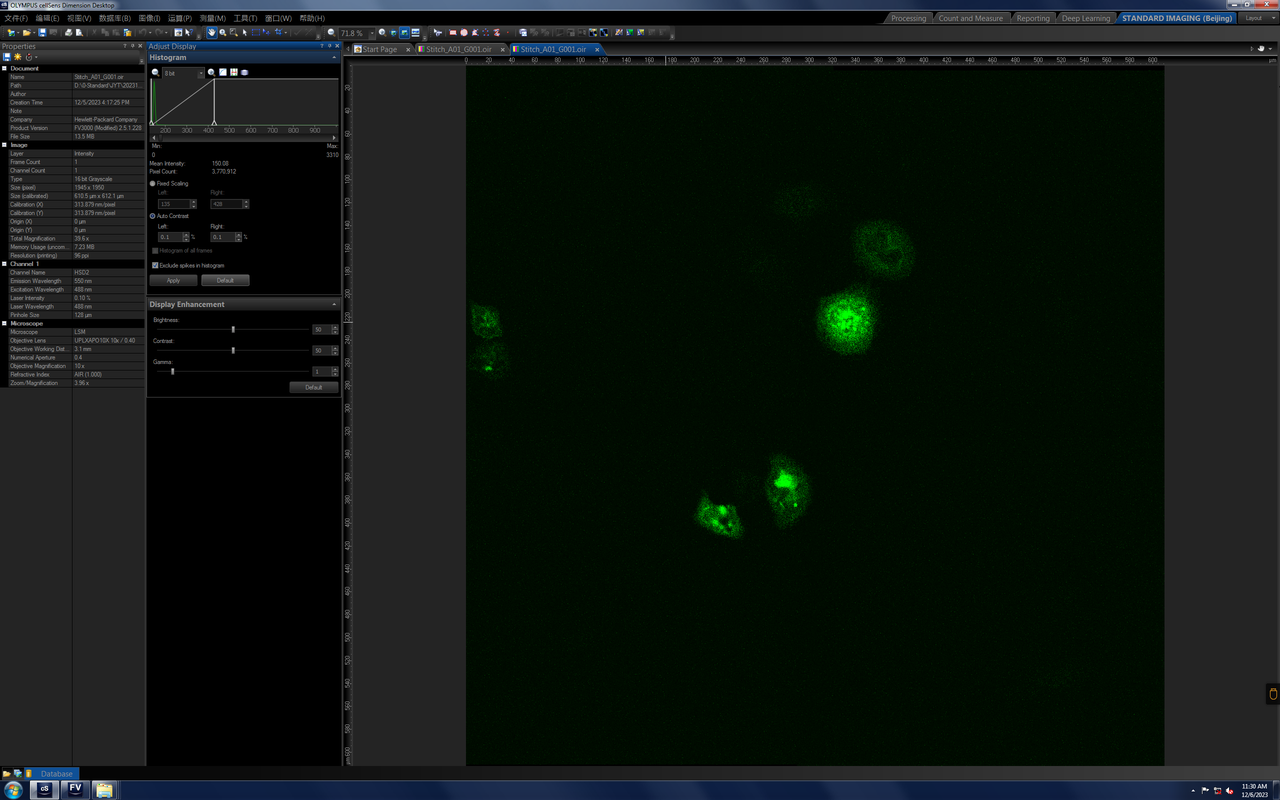
Task: Select the Fixed Scaling radio button
Action: (153, 184)
